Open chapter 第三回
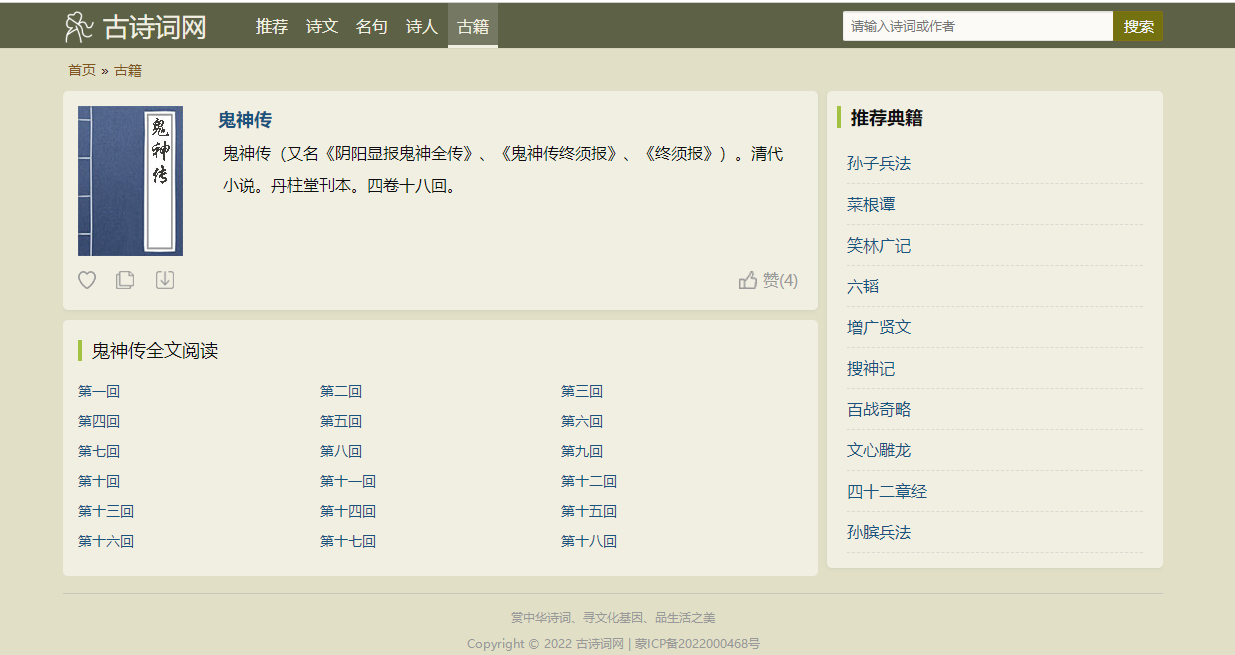 tap(582, 391)
